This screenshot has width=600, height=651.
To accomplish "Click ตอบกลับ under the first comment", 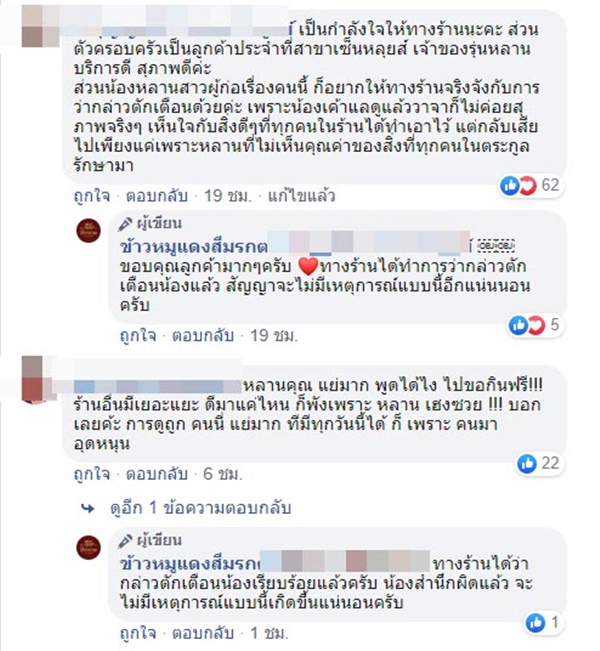I will tap(157, 196).
